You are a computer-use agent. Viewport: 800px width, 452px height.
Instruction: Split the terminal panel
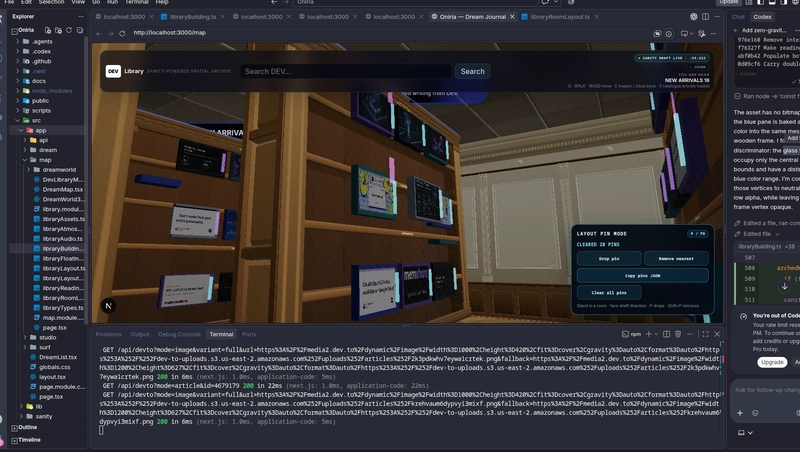[x=666, y=334]
